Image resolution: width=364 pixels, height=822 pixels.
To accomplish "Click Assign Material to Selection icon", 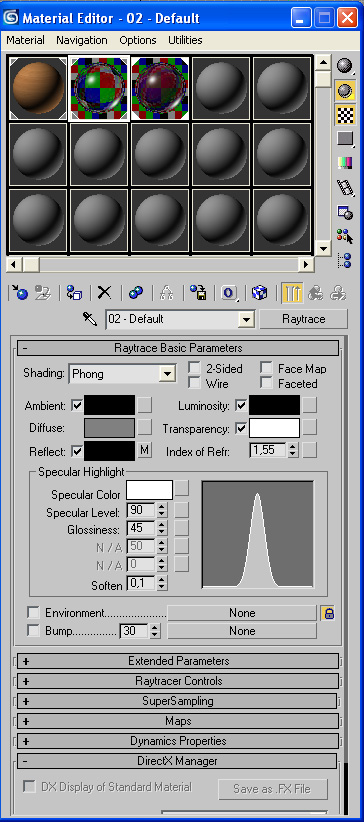I will point(74,293).
